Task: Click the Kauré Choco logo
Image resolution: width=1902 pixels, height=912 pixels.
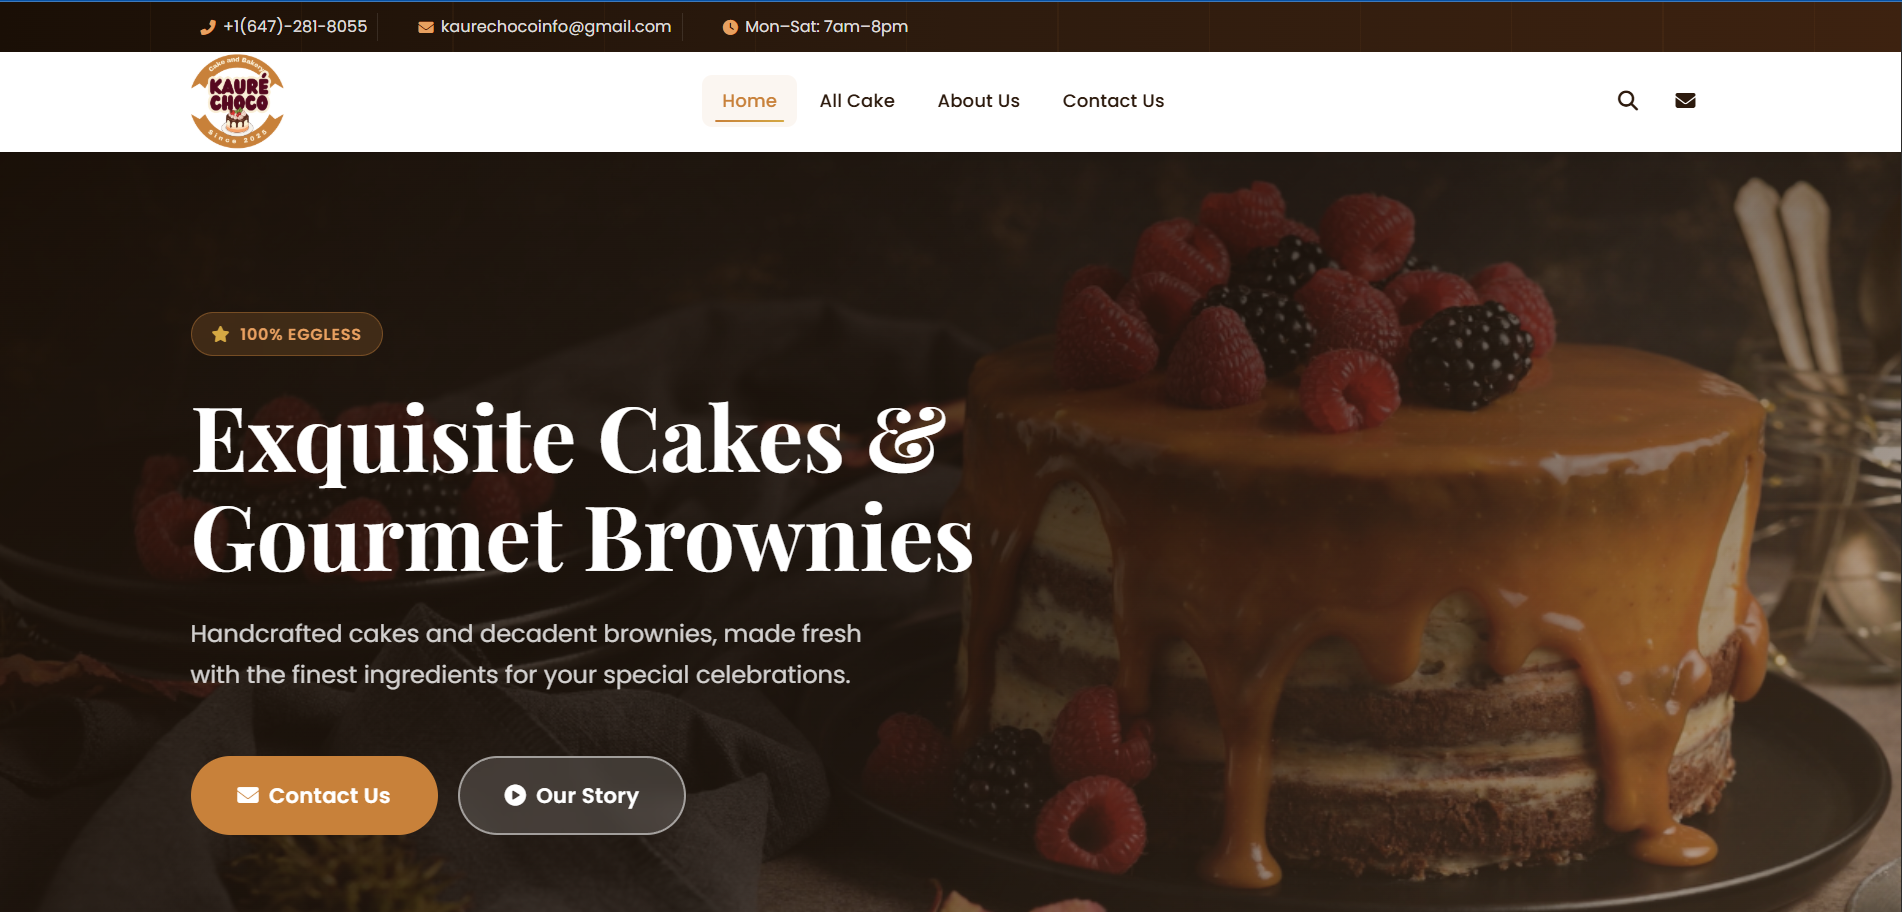Action: pos(238,101)
